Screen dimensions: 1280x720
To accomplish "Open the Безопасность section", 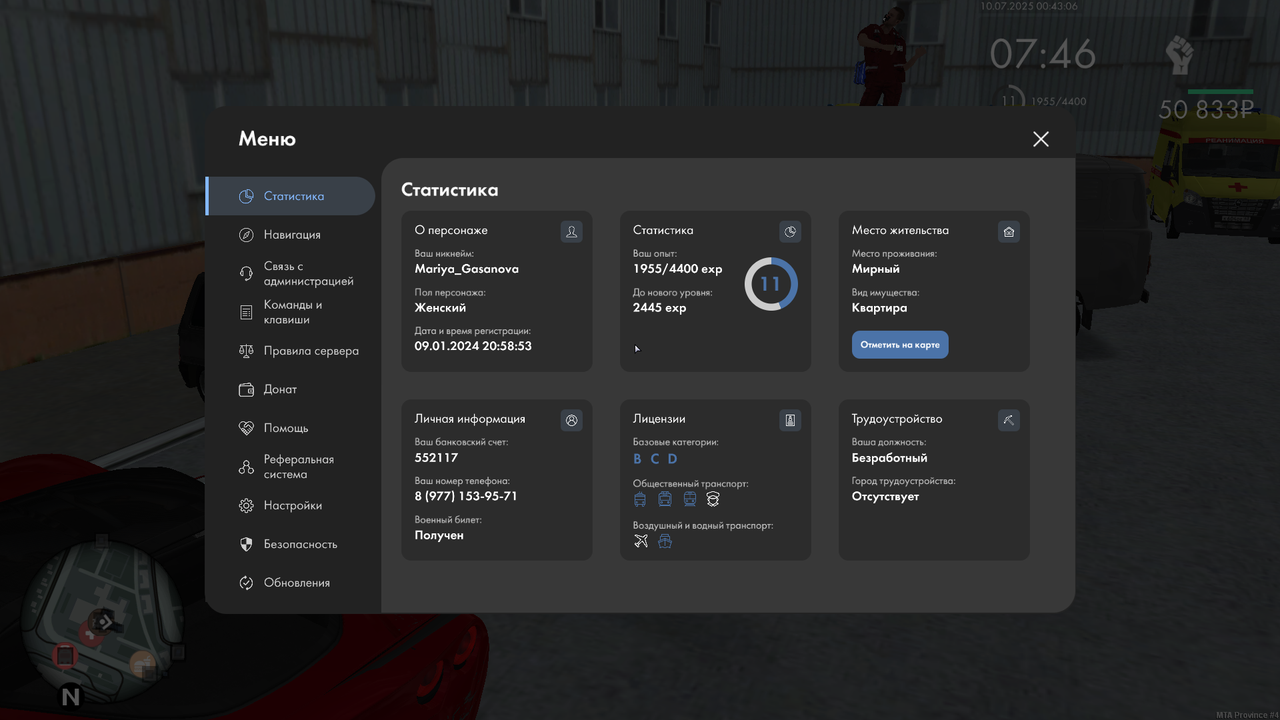I will coord(290,544).
